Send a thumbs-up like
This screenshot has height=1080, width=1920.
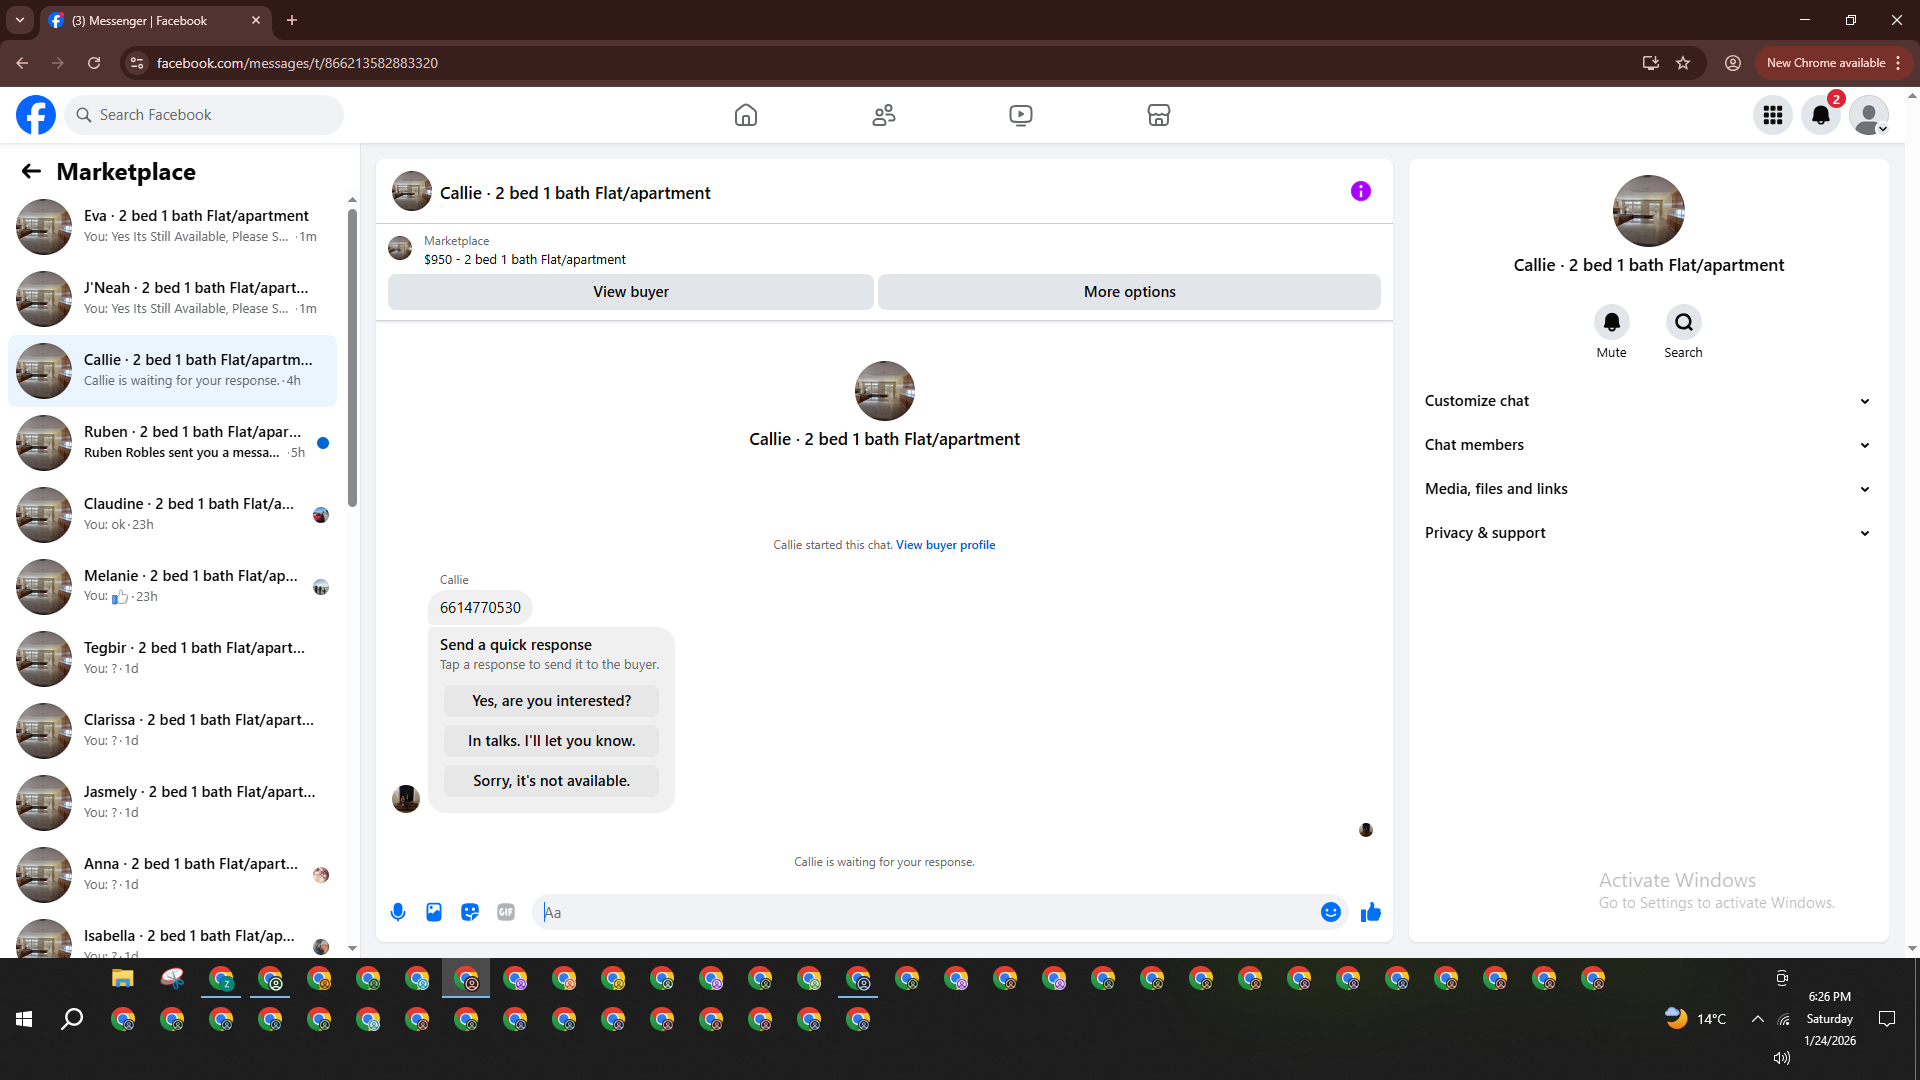[x=1371, y=912]
